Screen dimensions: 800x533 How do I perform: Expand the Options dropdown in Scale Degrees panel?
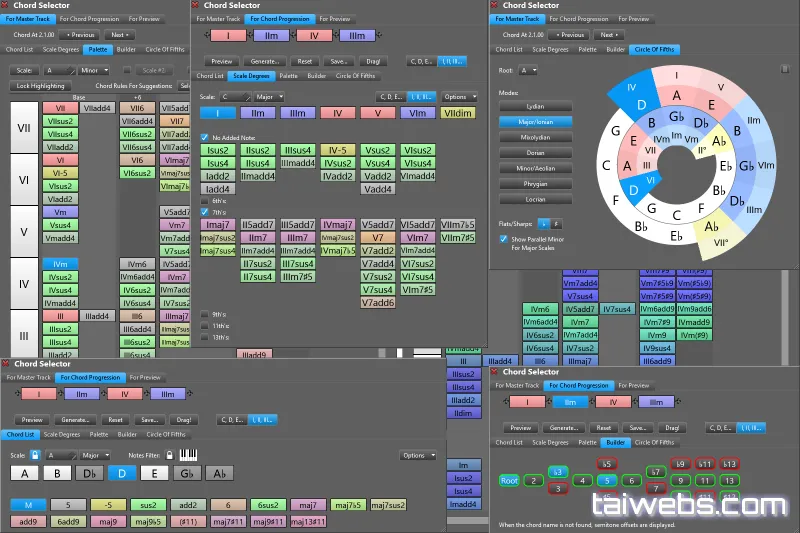coord(459,97)
